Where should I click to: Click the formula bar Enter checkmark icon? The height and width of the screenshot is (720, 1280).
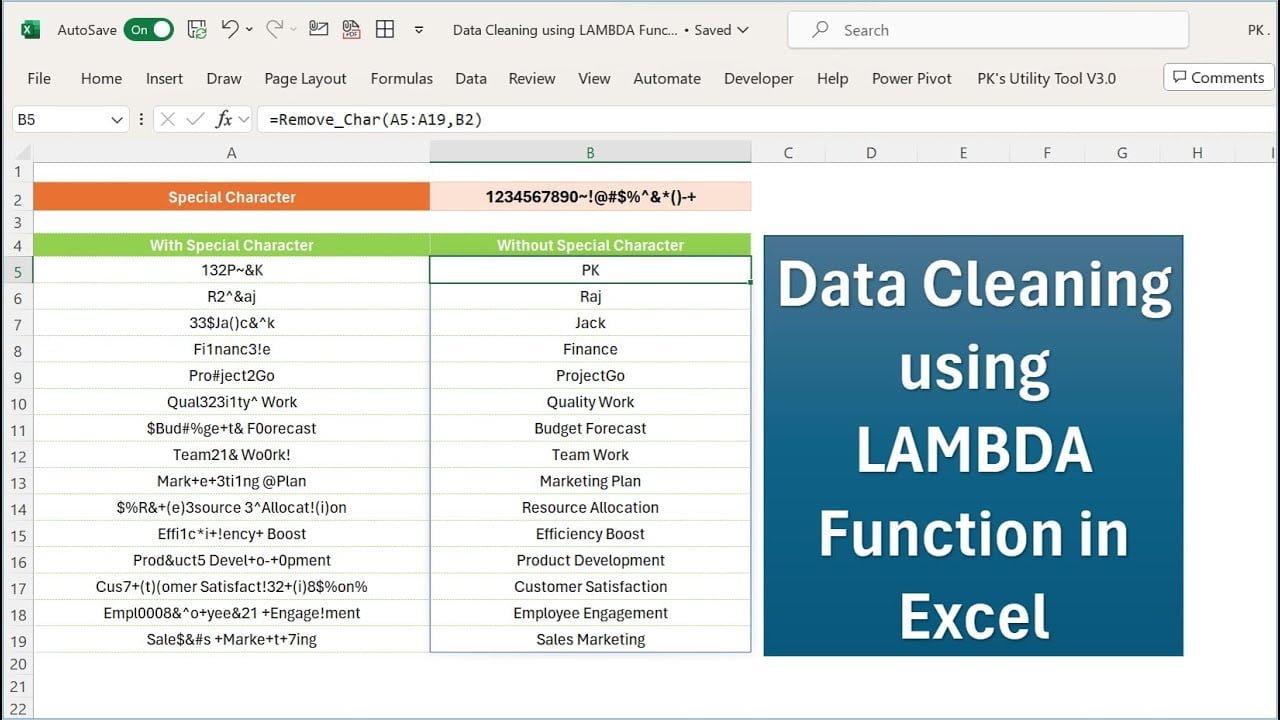[x=195, y=120]
